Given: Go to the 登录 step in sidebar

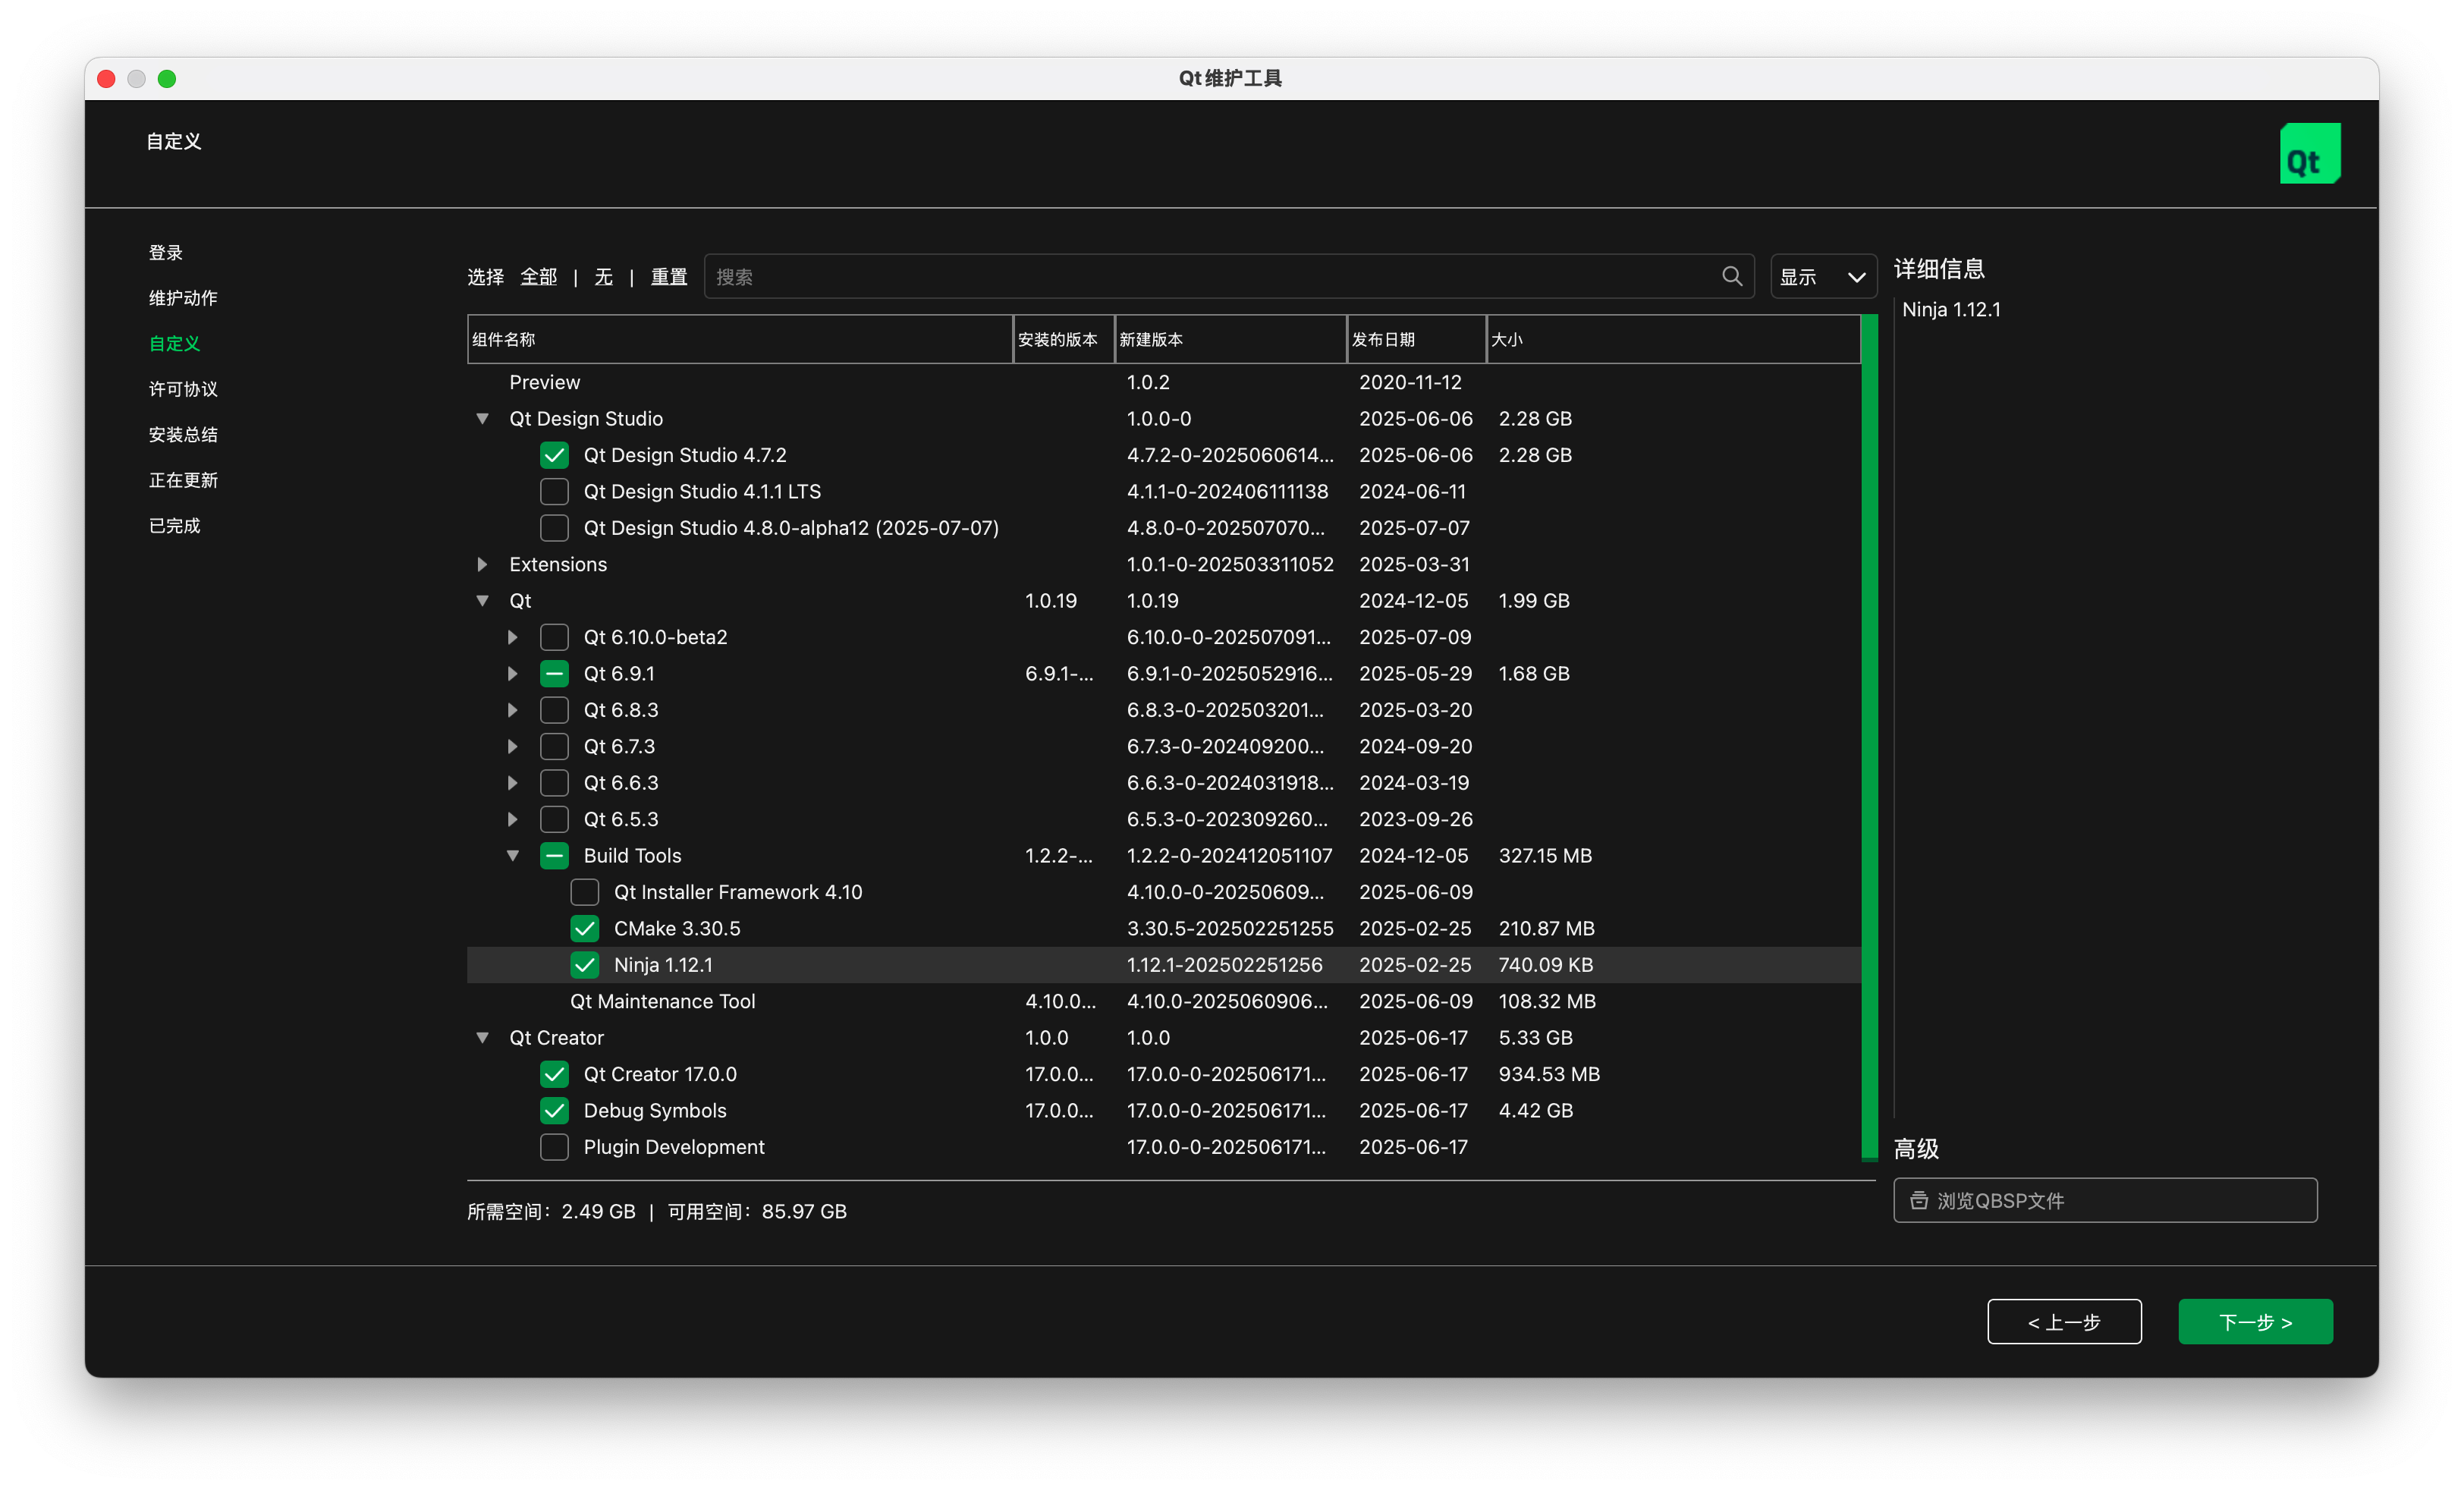Looking at the screenshot, I should coord(166,252).
